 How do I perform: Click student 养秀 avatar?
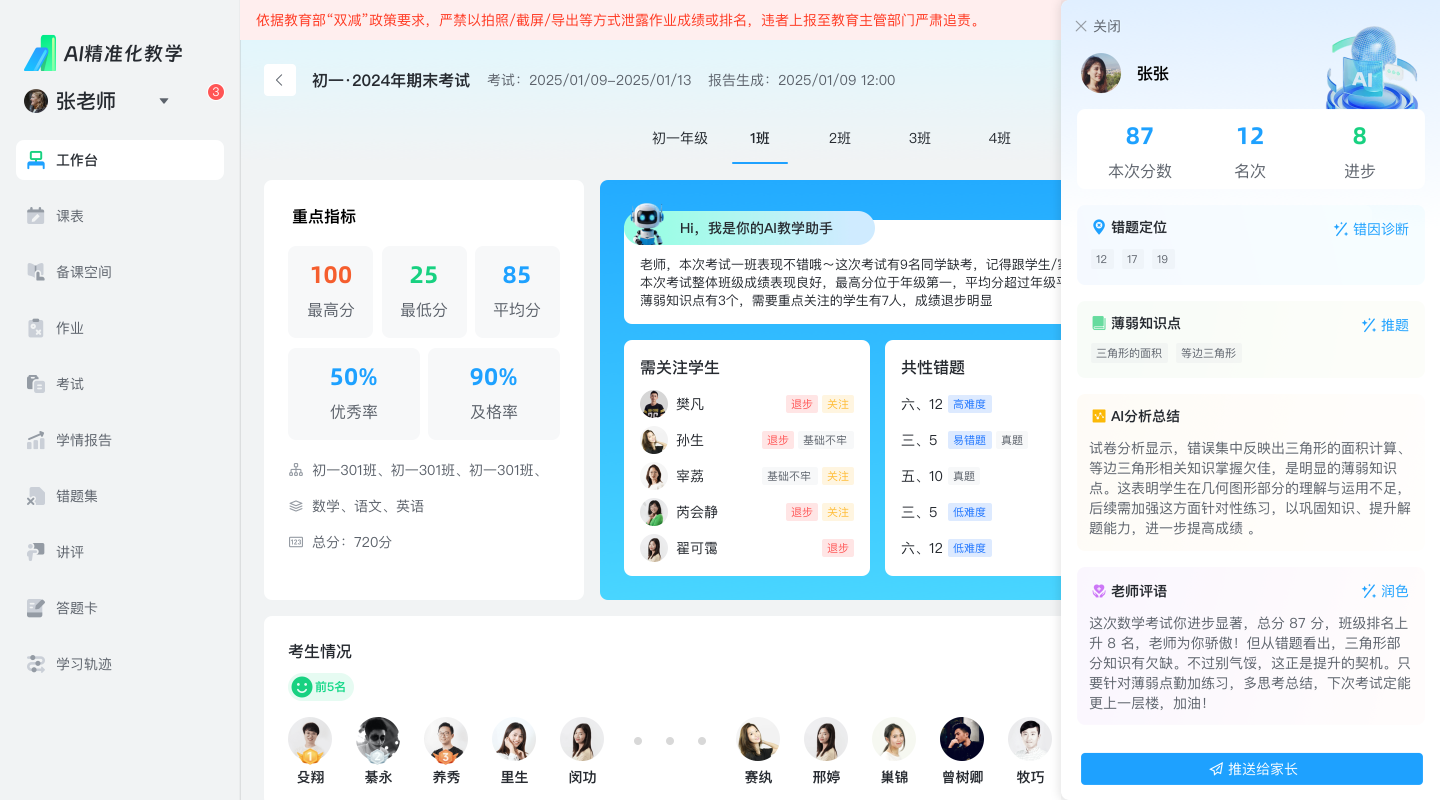pos(446,740)
